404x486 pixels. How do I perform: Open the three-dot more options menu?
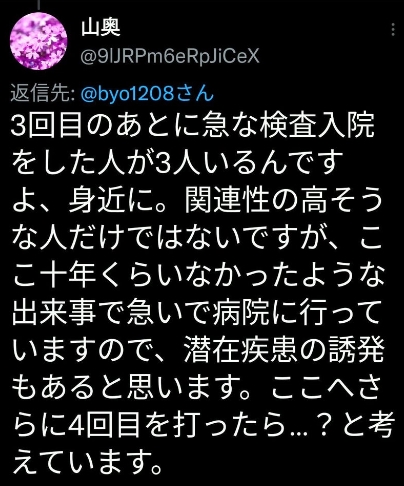click(x=394, y=30)
